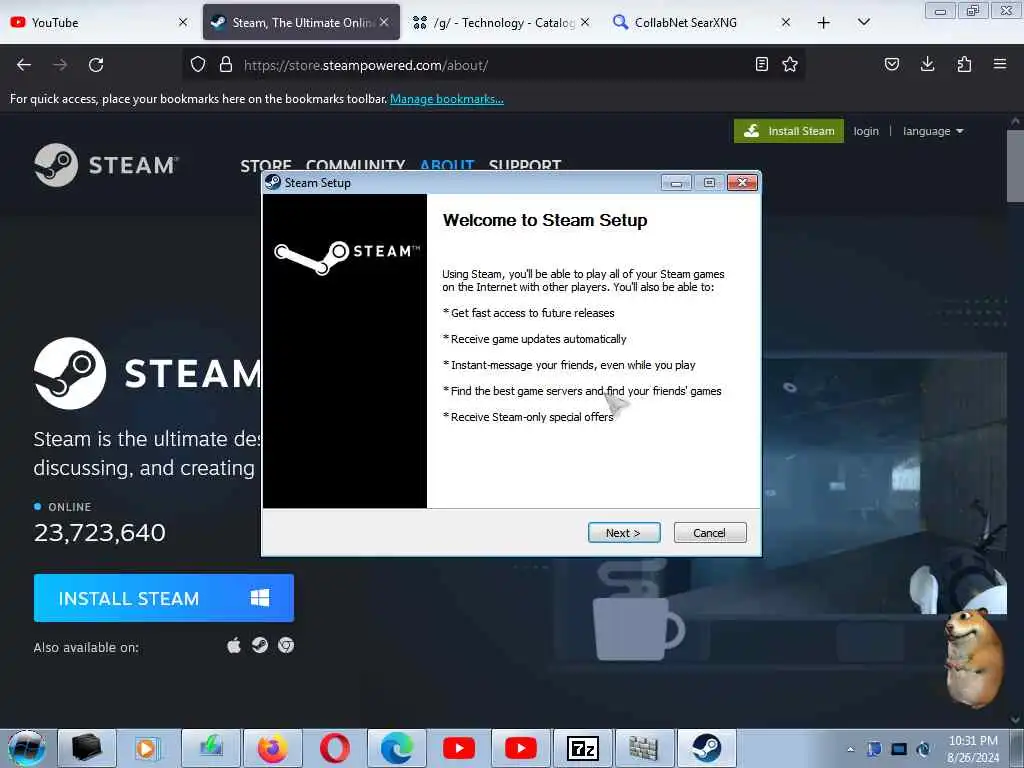1024x768 pixels.
Task: Open the media player taskbar icon
Action: pos(148,748)
